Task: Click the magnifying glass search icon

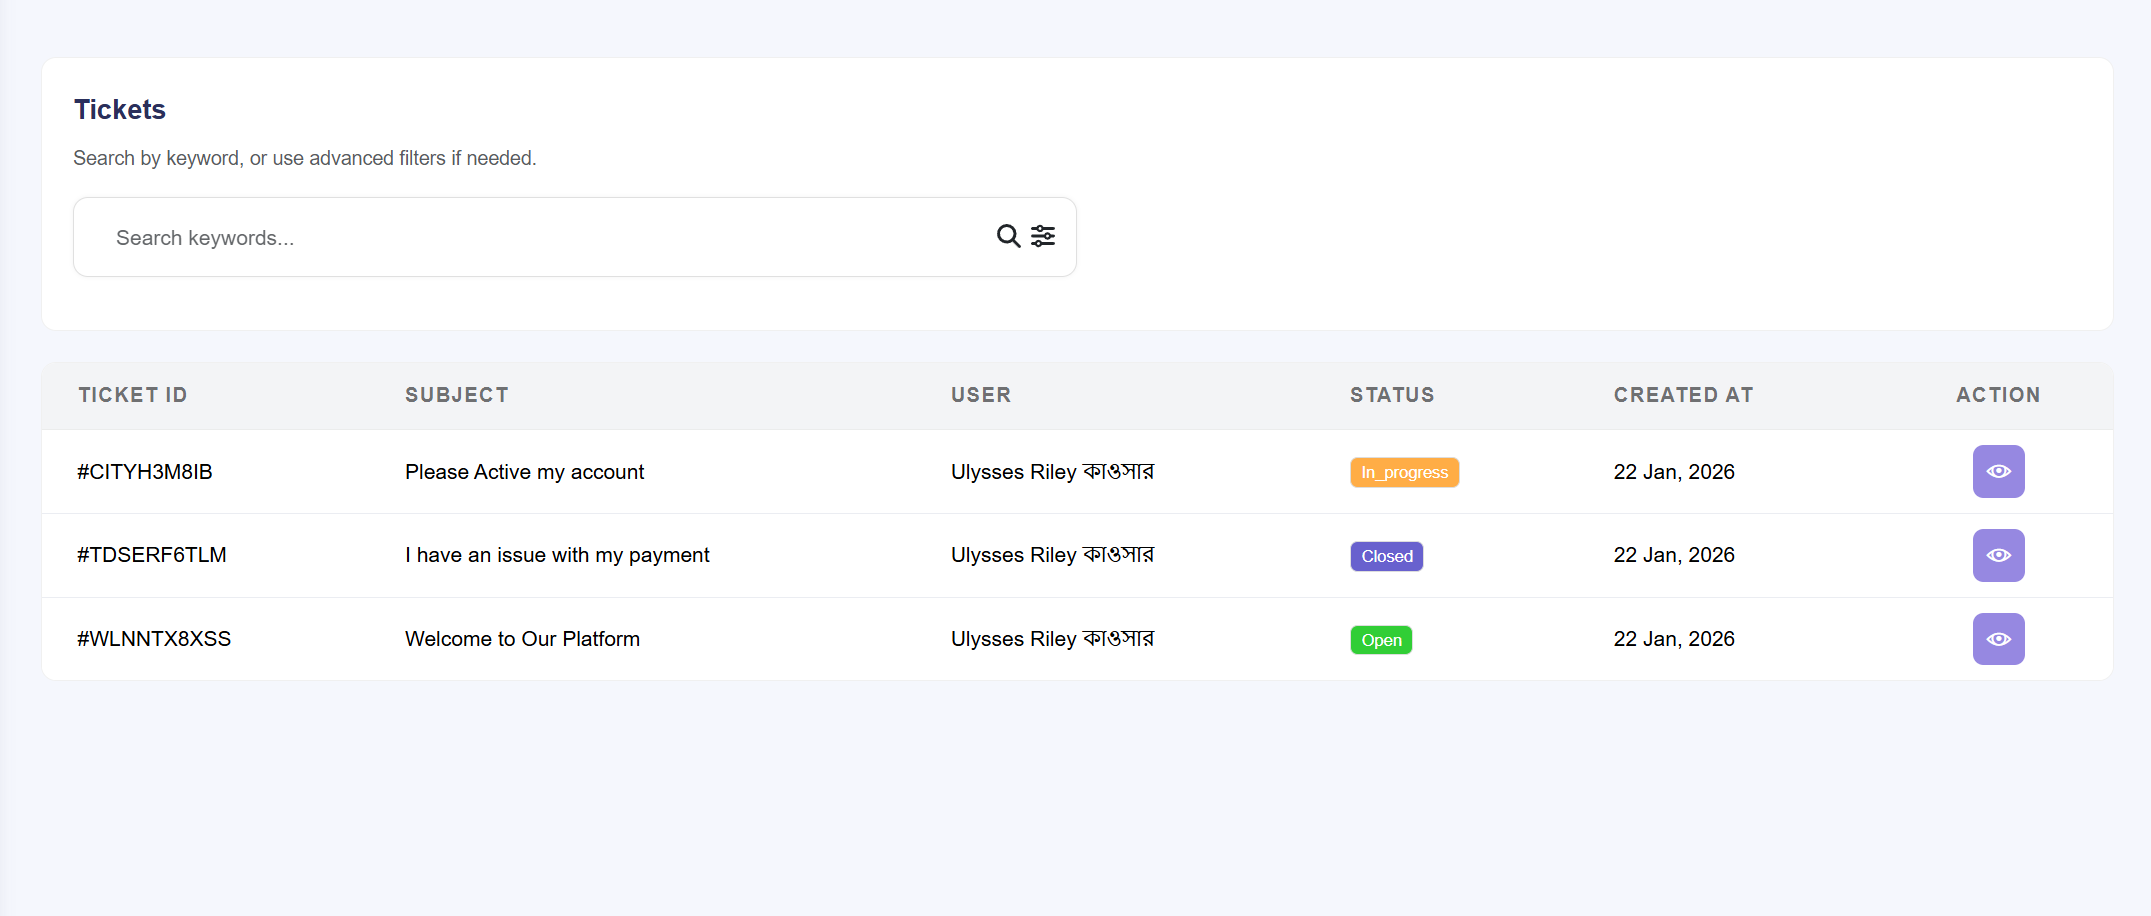Action: click(1008, 236)
